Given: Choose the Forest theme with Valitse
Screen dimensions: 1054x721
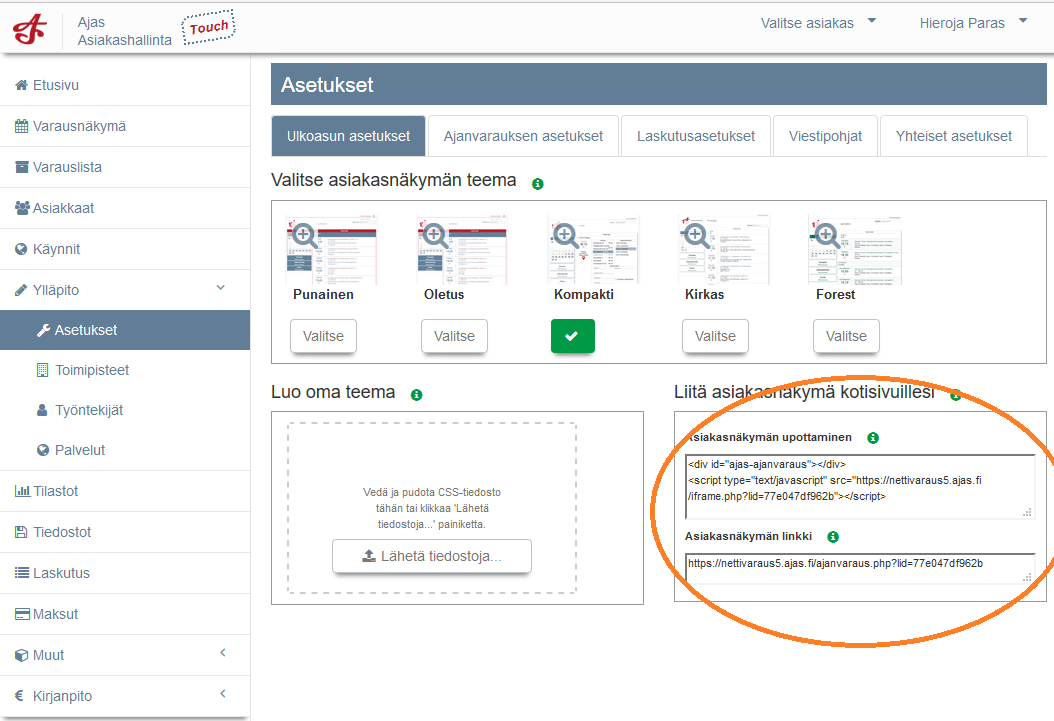Looking at the screenshot, I should coord(846,336).
